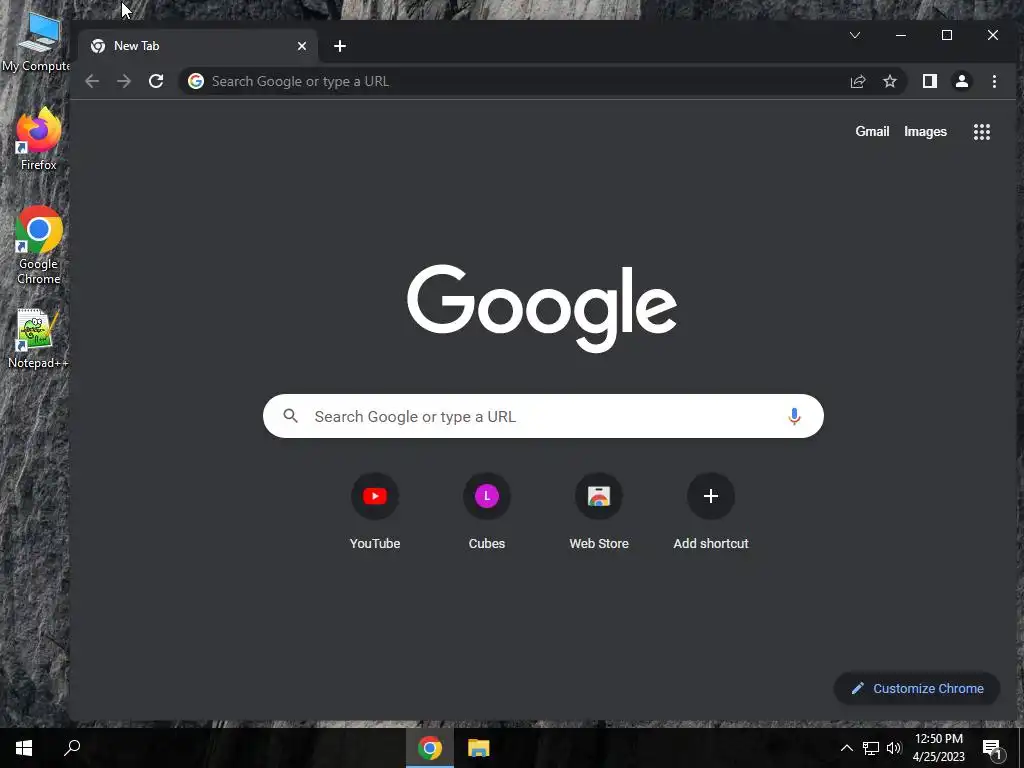Image resolution: width=1024 pixels, height=768 pixels.
Task: Click the Google G icon in address bar
Action: tap(196, 81)
